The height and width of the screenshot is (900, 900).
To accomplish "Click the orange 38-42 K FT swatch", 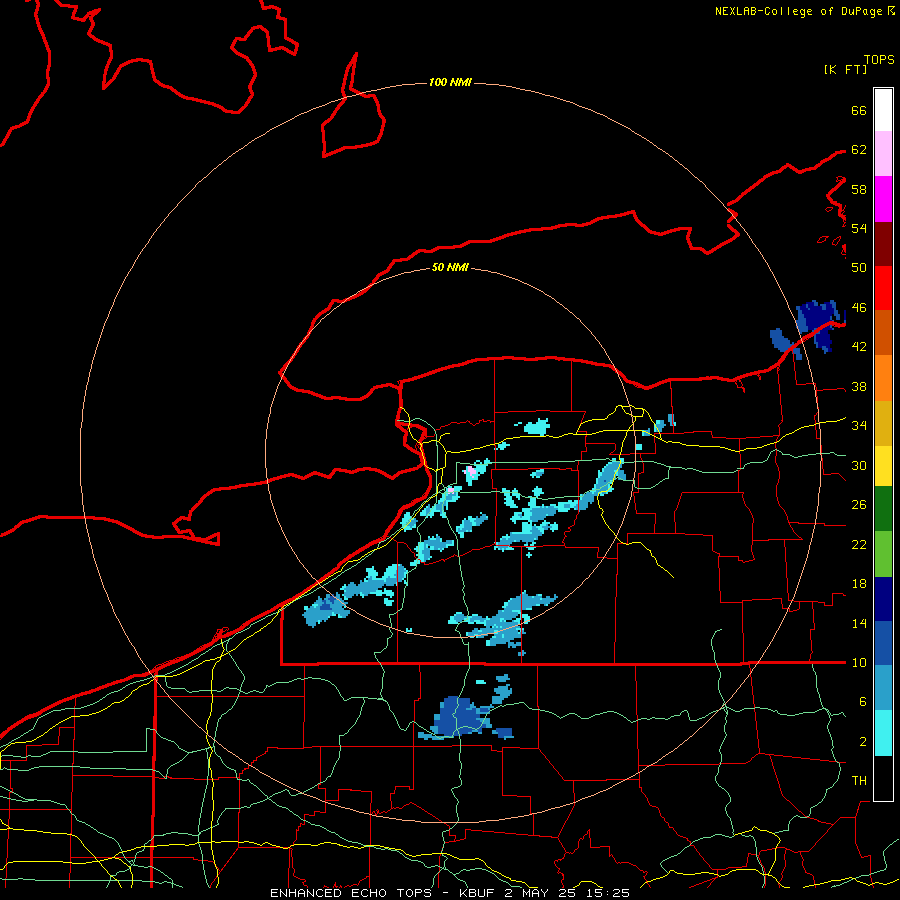I will (x=883, y=378).
